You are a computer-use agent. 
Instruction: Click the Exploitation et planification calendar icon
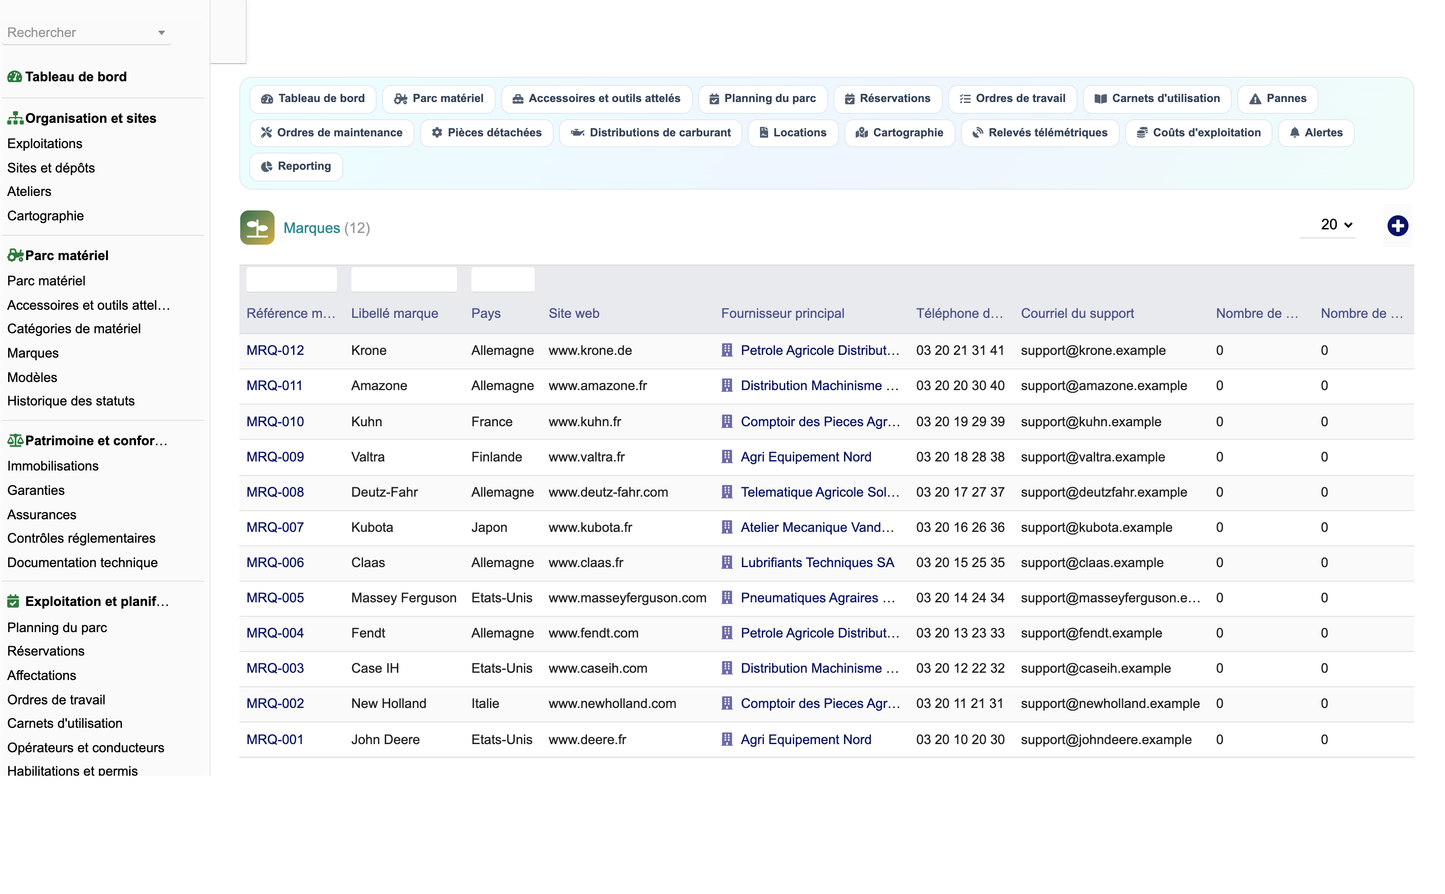click(x=14, y=601)
